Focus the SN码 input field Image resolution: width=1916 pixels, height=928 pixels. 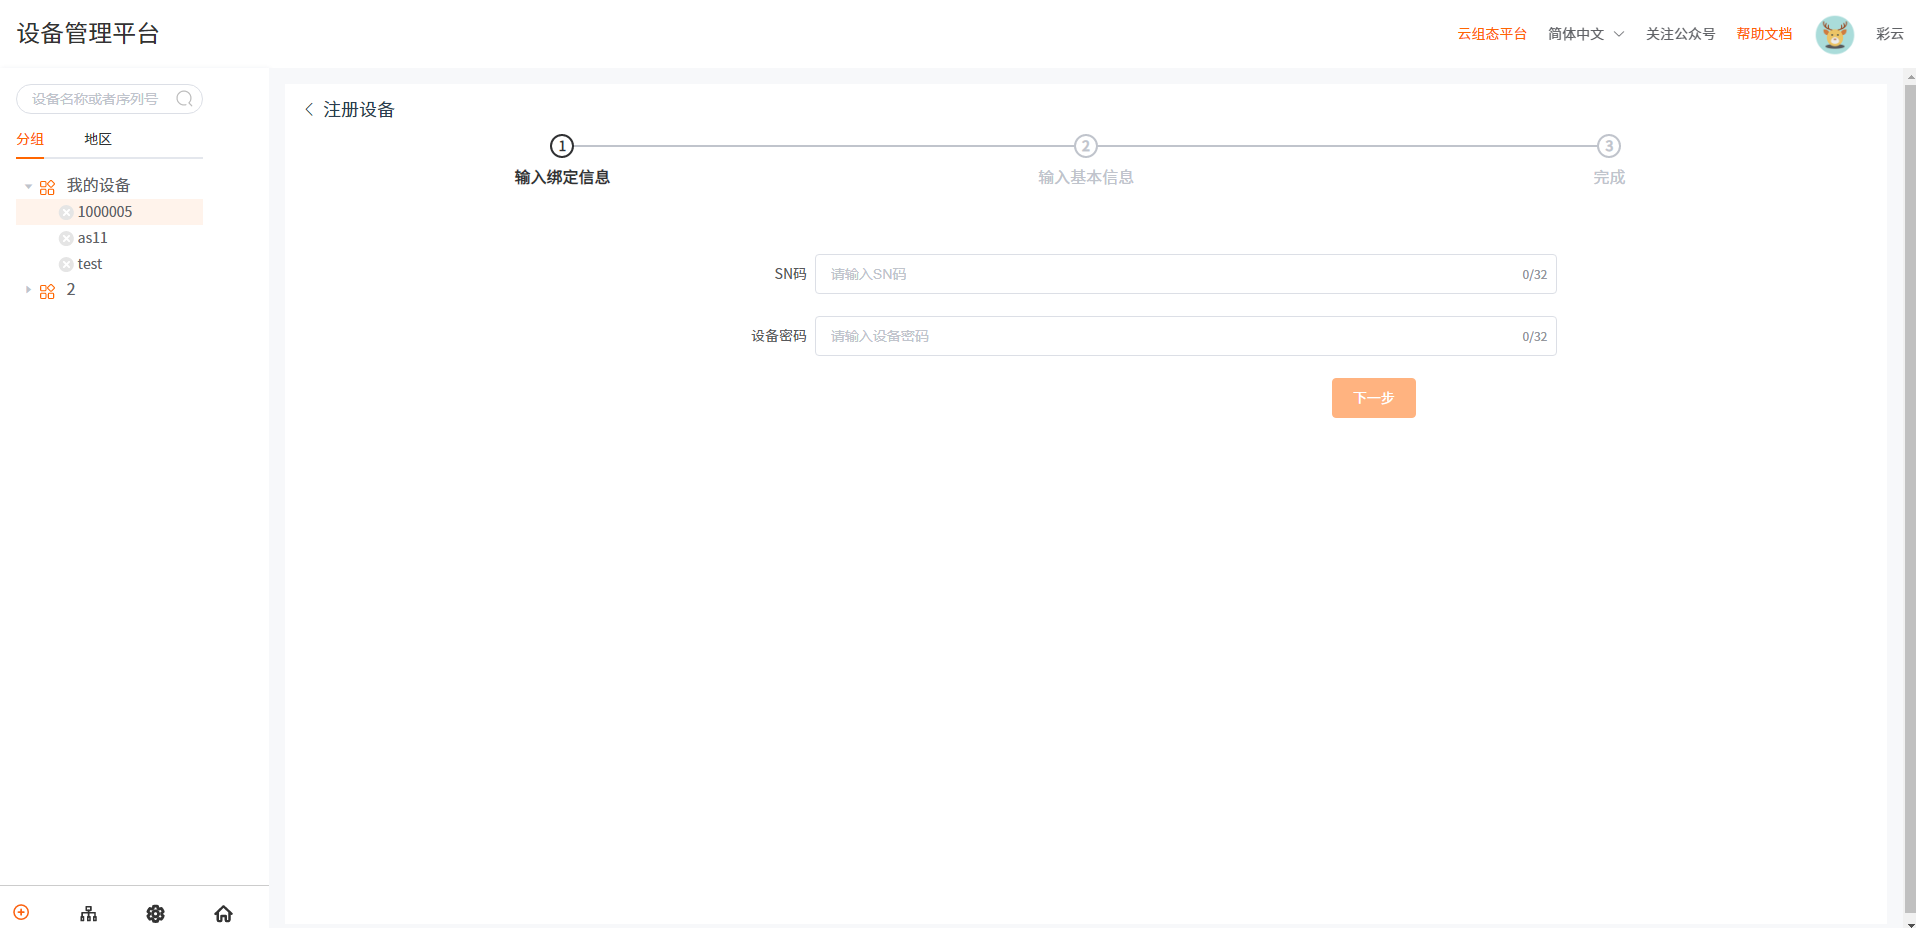tap(1185, 274)
